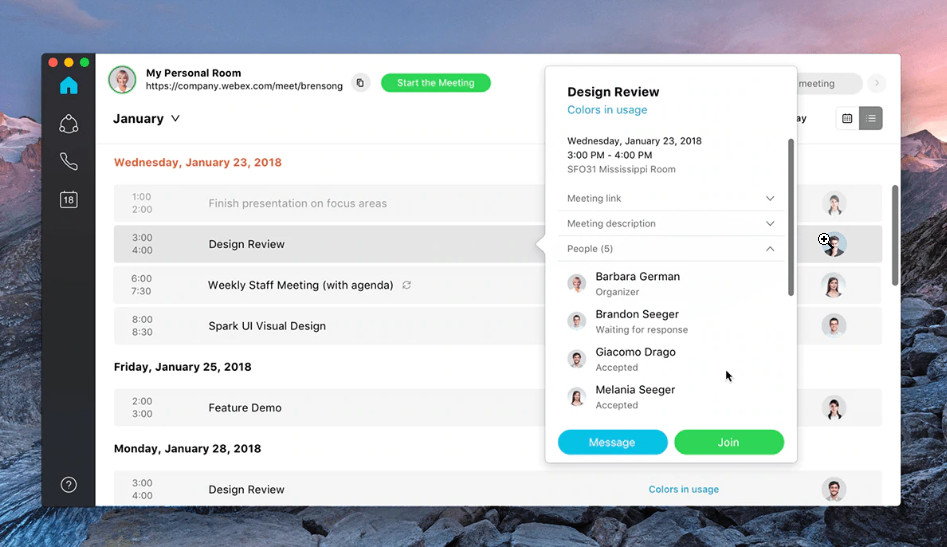The image size is (947, 547).
Task: Click avatar in Weekly Staff Meeting row
Action: coord(833,285)
